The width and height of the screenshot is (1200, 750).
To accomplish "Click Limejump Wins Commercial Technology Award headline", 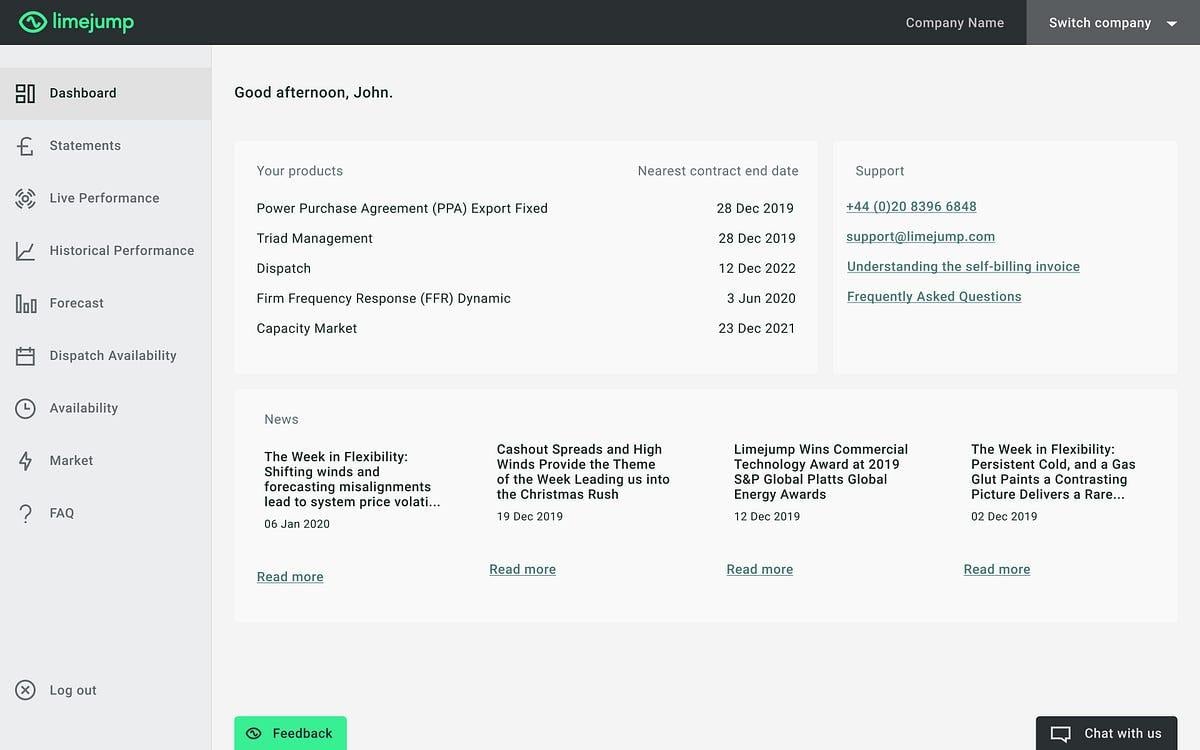I will 820,472.
